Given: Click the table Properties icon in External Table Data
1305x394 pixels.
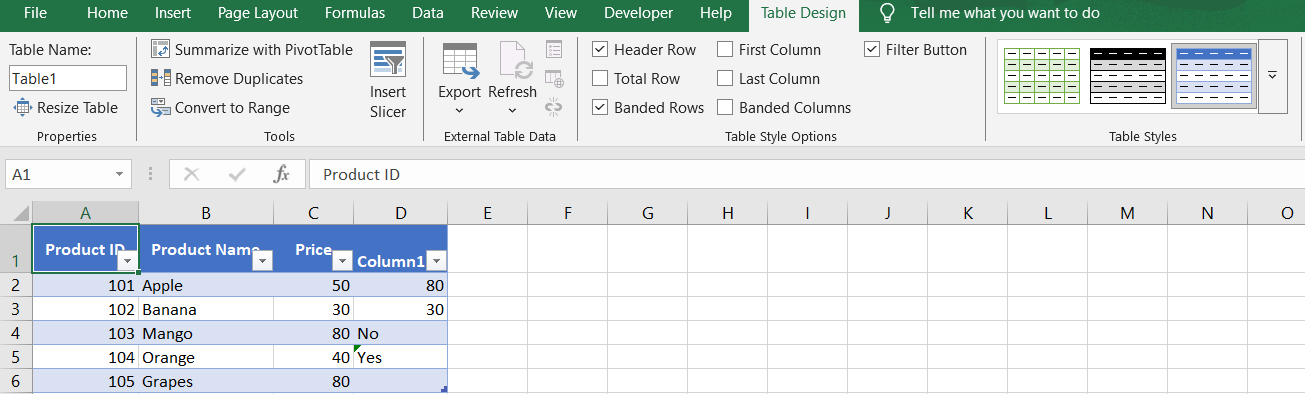Looking at the screenshot, I should [x=554, y=49].
